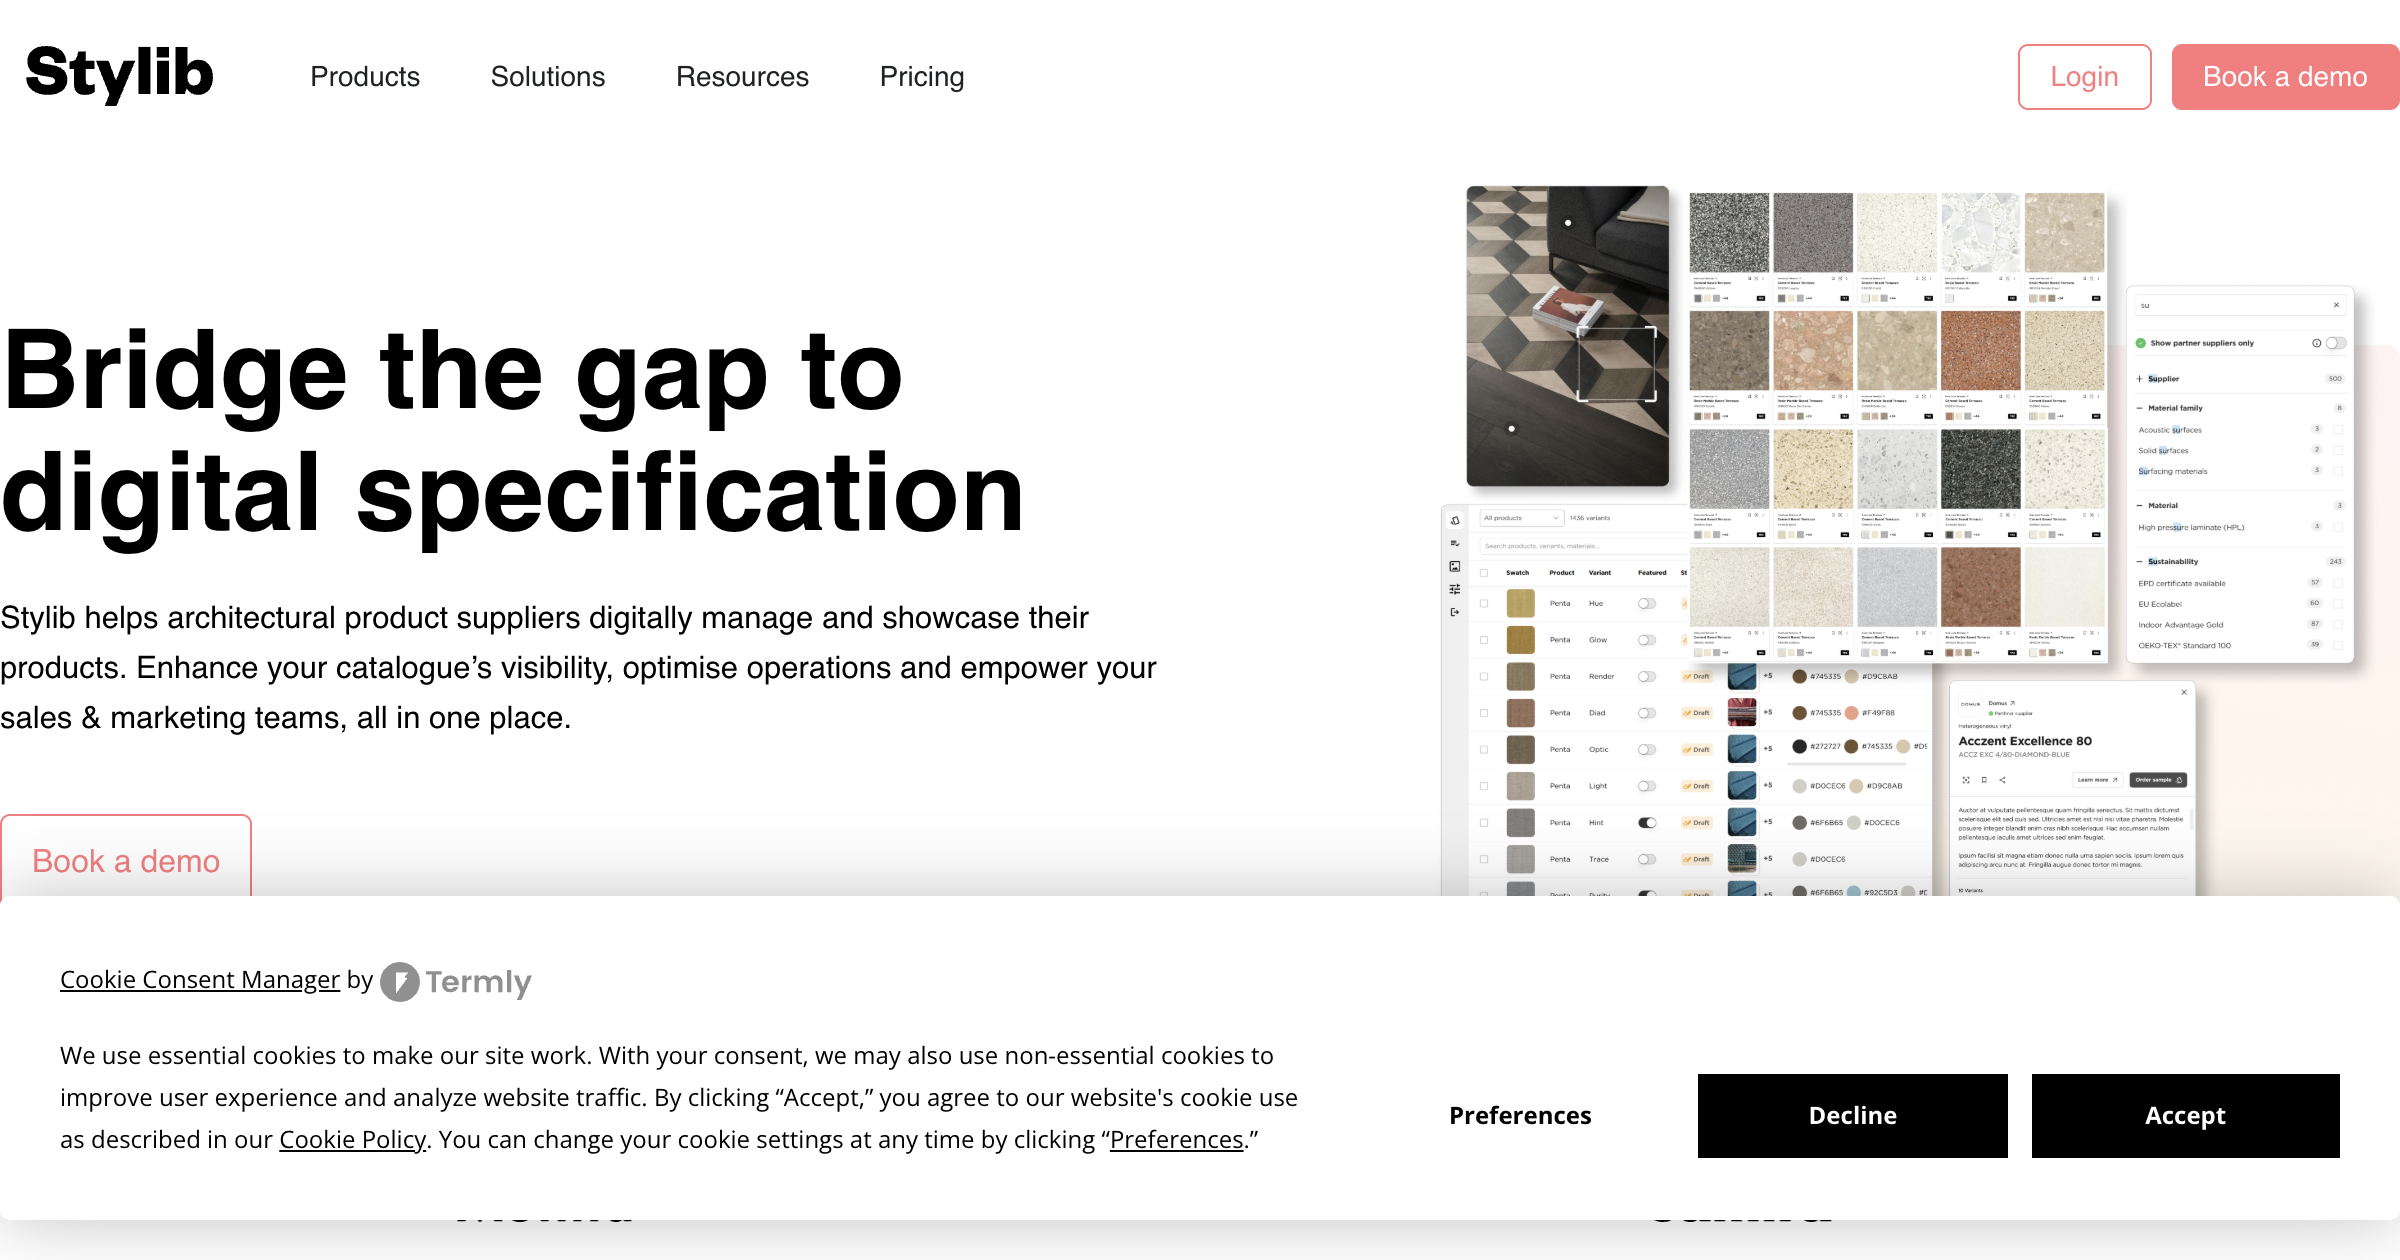Toggle Featured for Penta Diad
Screen dimensions: 2400x1260
[x=1647, y=713]
